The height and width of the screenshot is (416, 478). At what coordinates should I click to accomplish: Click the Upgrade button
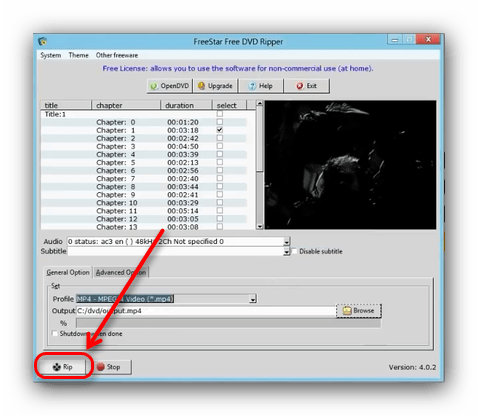pos(215,86)
